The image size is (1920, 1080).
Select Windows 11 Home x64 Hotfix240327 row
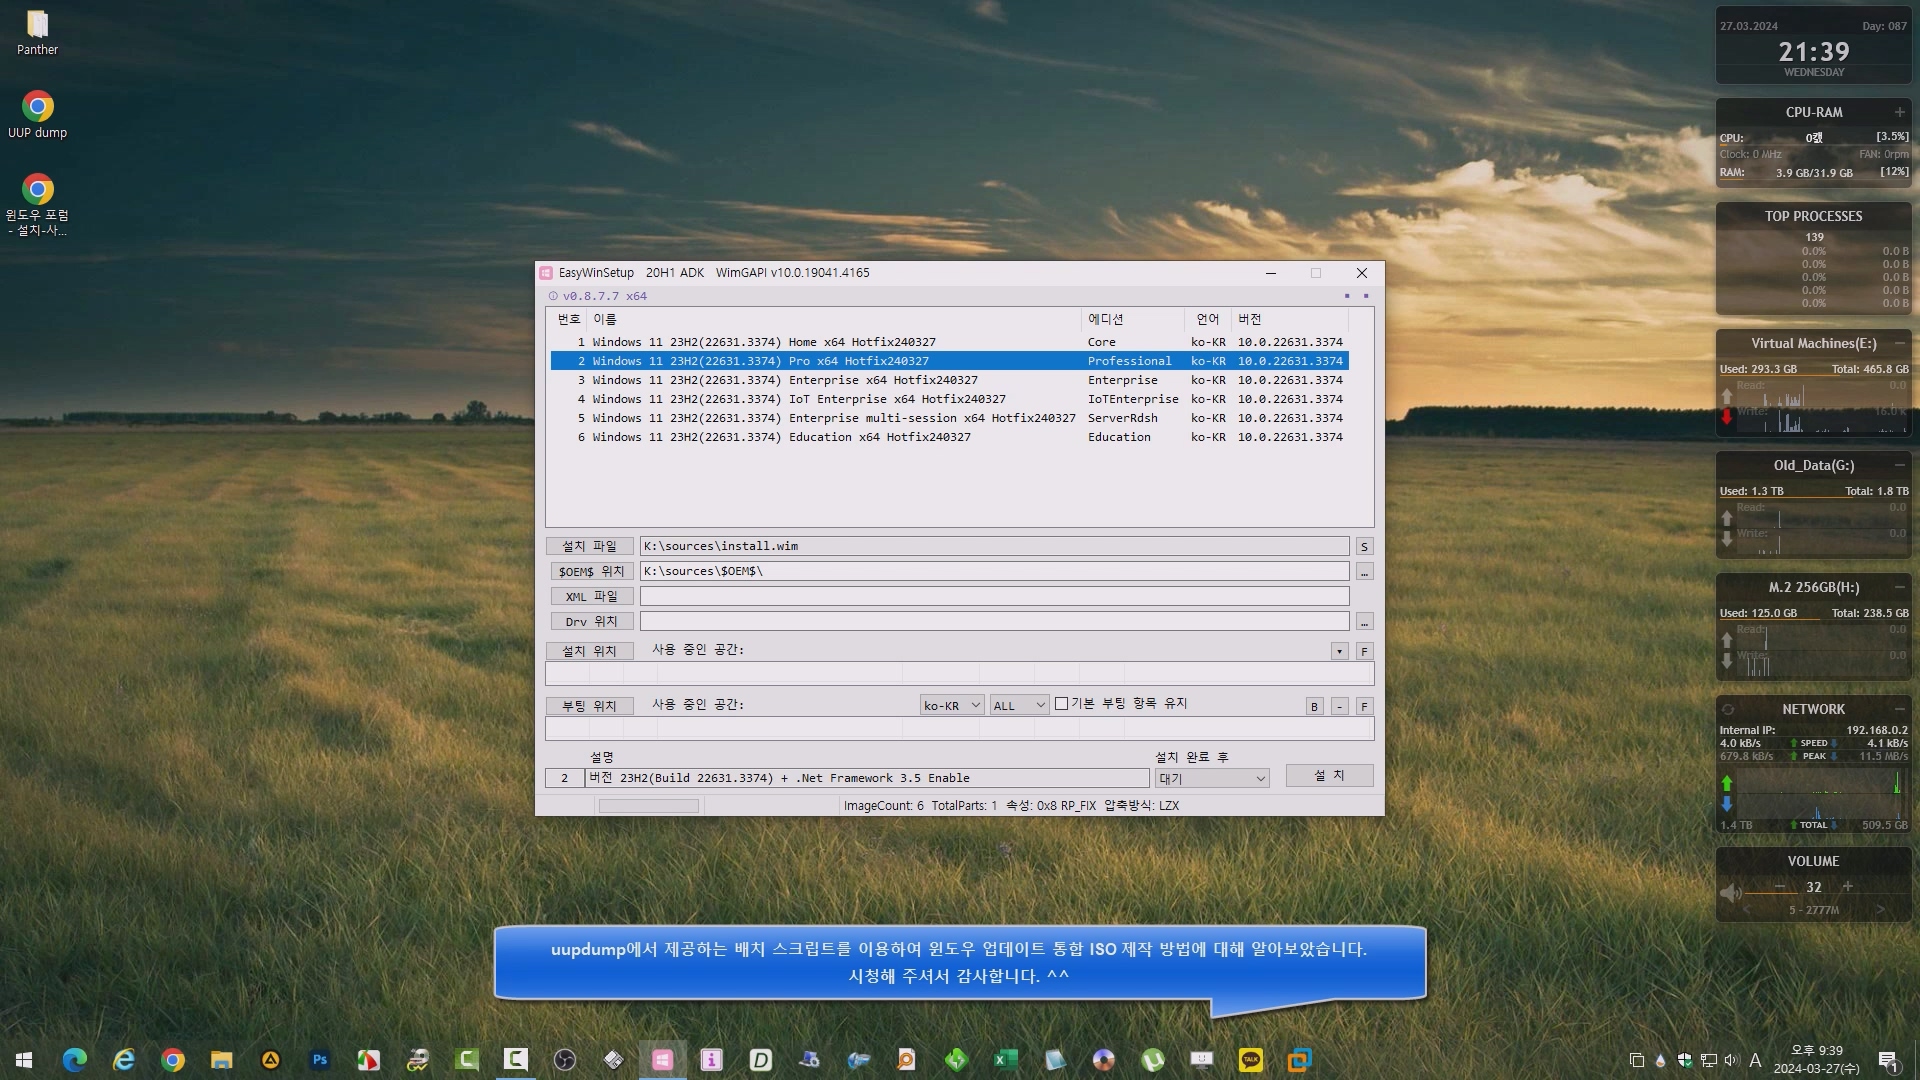(949, 342)
